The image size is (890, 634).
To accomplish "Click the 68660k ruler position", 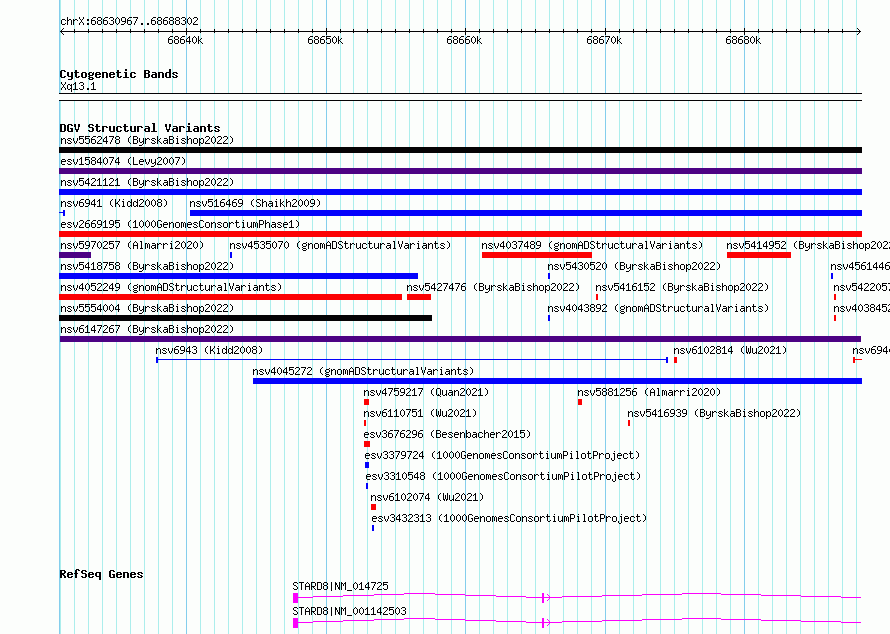I will pyautogui.click(x=464, y=40).
